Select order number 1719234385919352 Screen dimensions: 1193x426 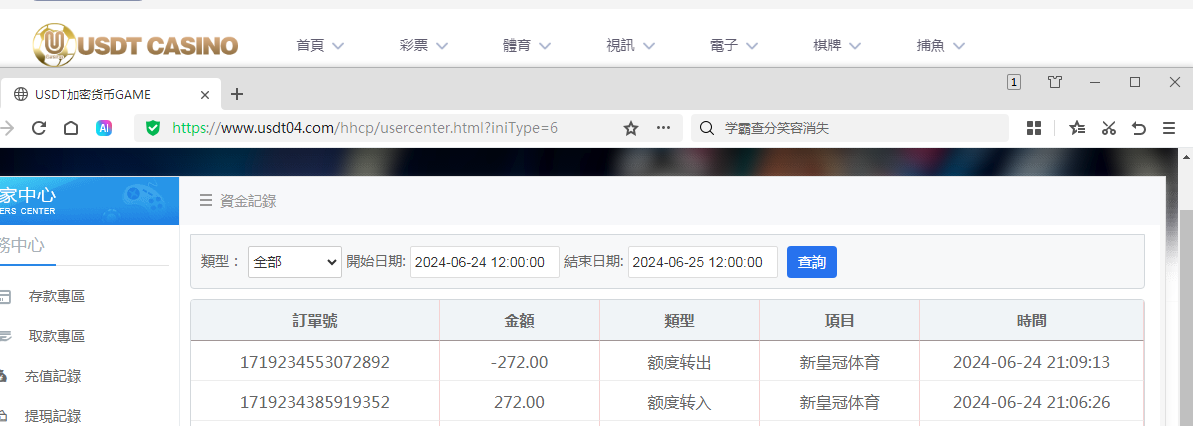[315, 402]
